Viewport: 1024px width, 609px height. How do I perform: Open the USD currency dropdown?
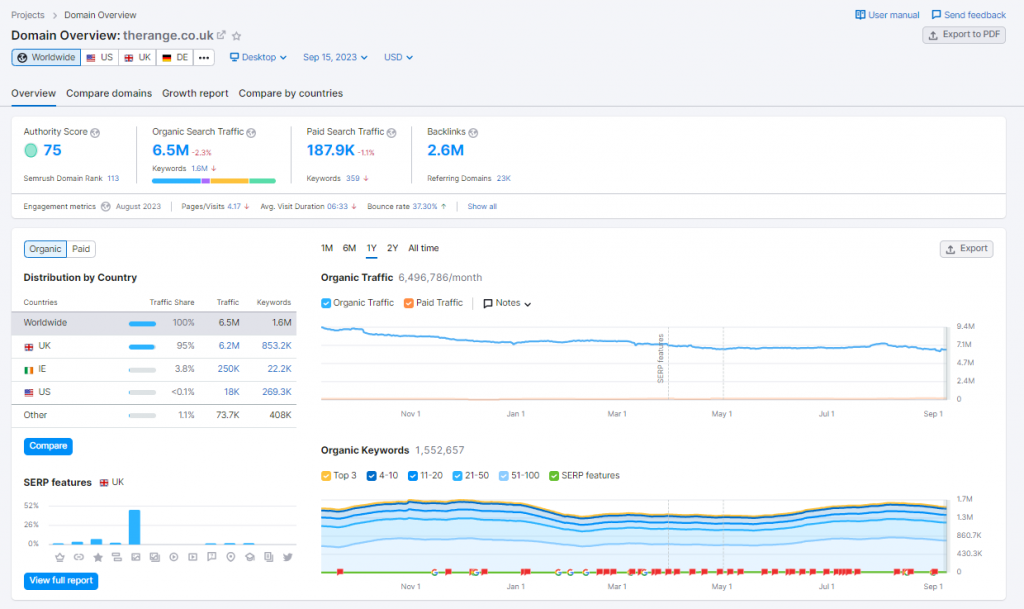(398, 58)
